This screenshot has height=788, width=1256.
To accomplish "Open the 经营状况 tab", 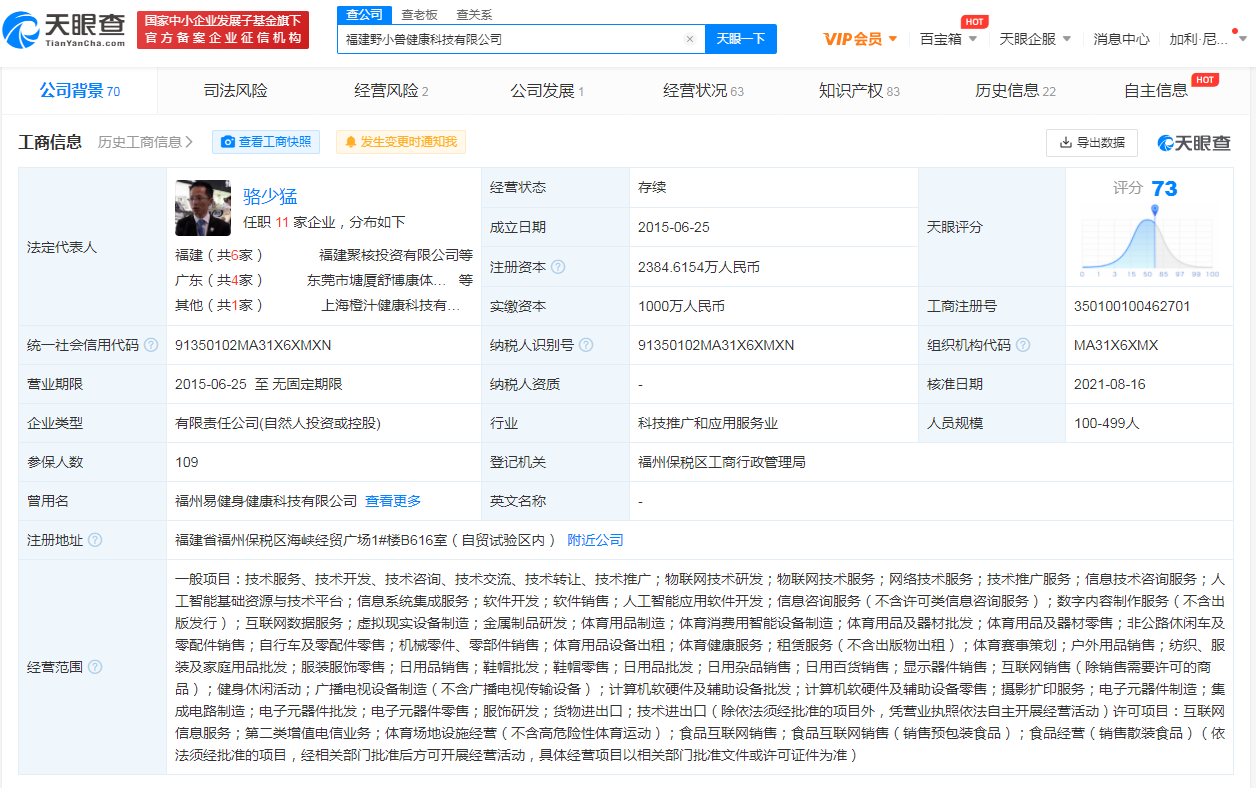I will pos(703,91).
